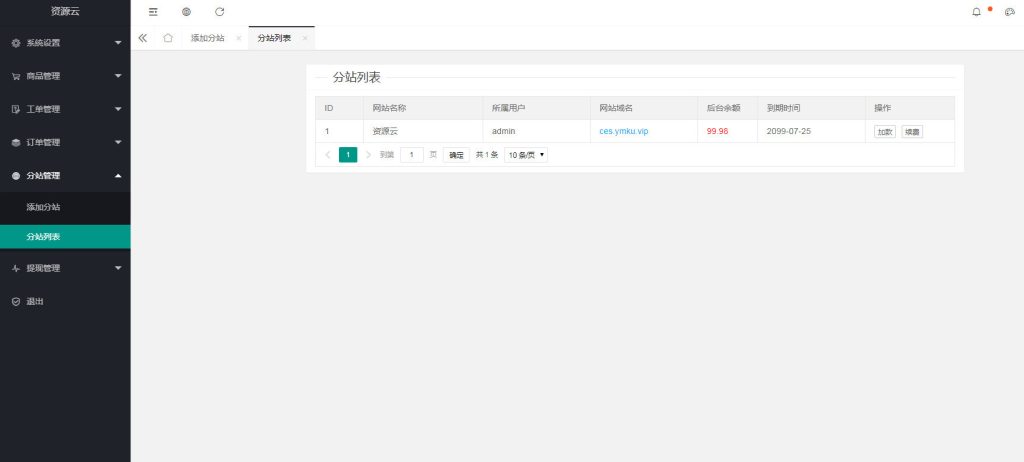Image resolution: width=1024 pixels, height=462 pixels.
Task: Click the 网站域名 column header
Action: (x=616, y=108)
